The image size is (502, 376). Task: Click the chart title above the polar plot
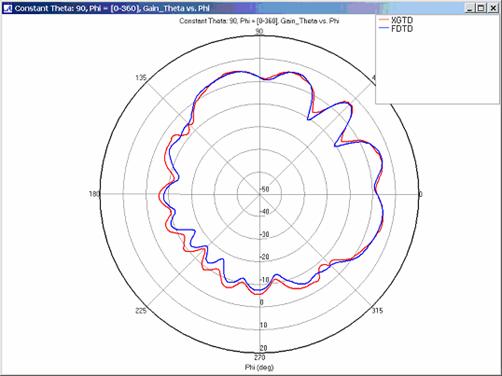click(259, 21)
